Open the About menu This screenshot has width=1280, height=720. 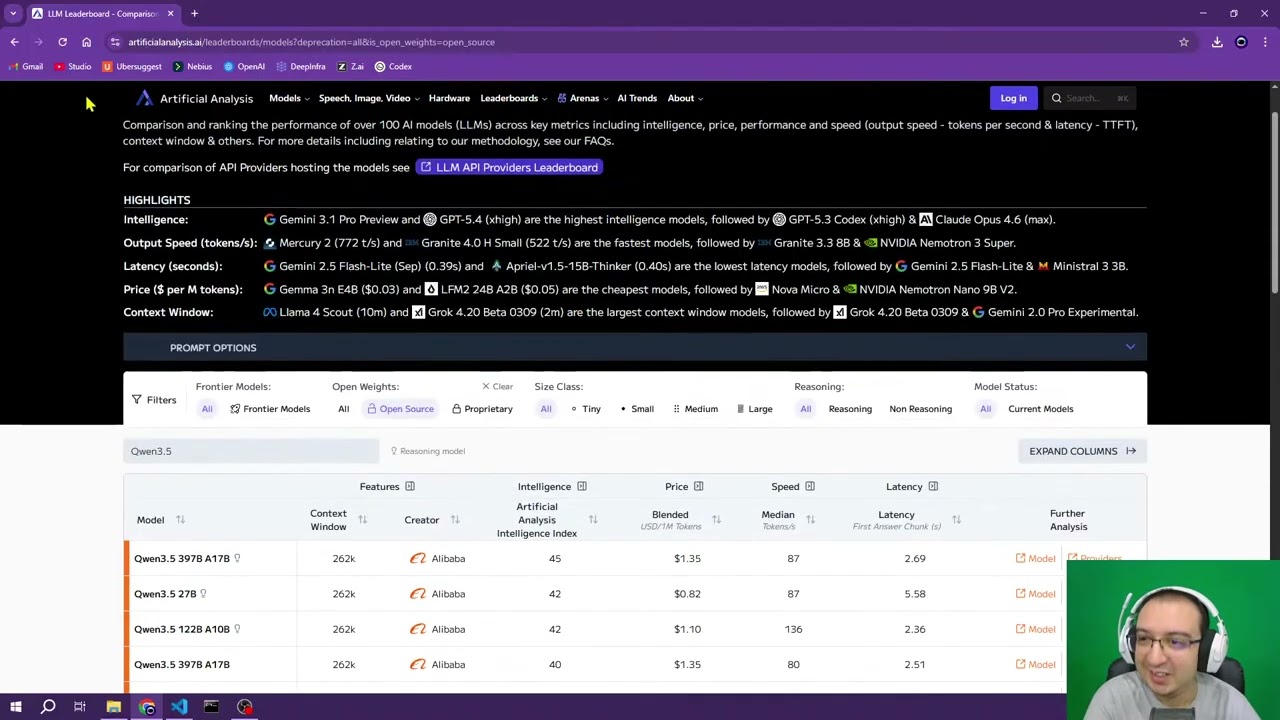click(685, 98)
